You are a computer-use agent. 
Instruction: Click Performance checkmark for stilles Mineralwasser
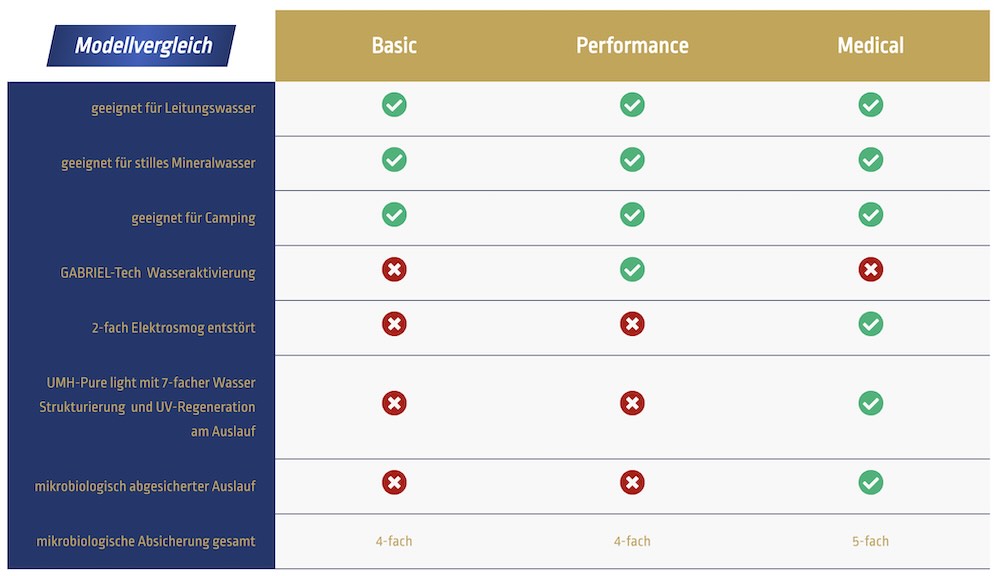coord(632,160)
